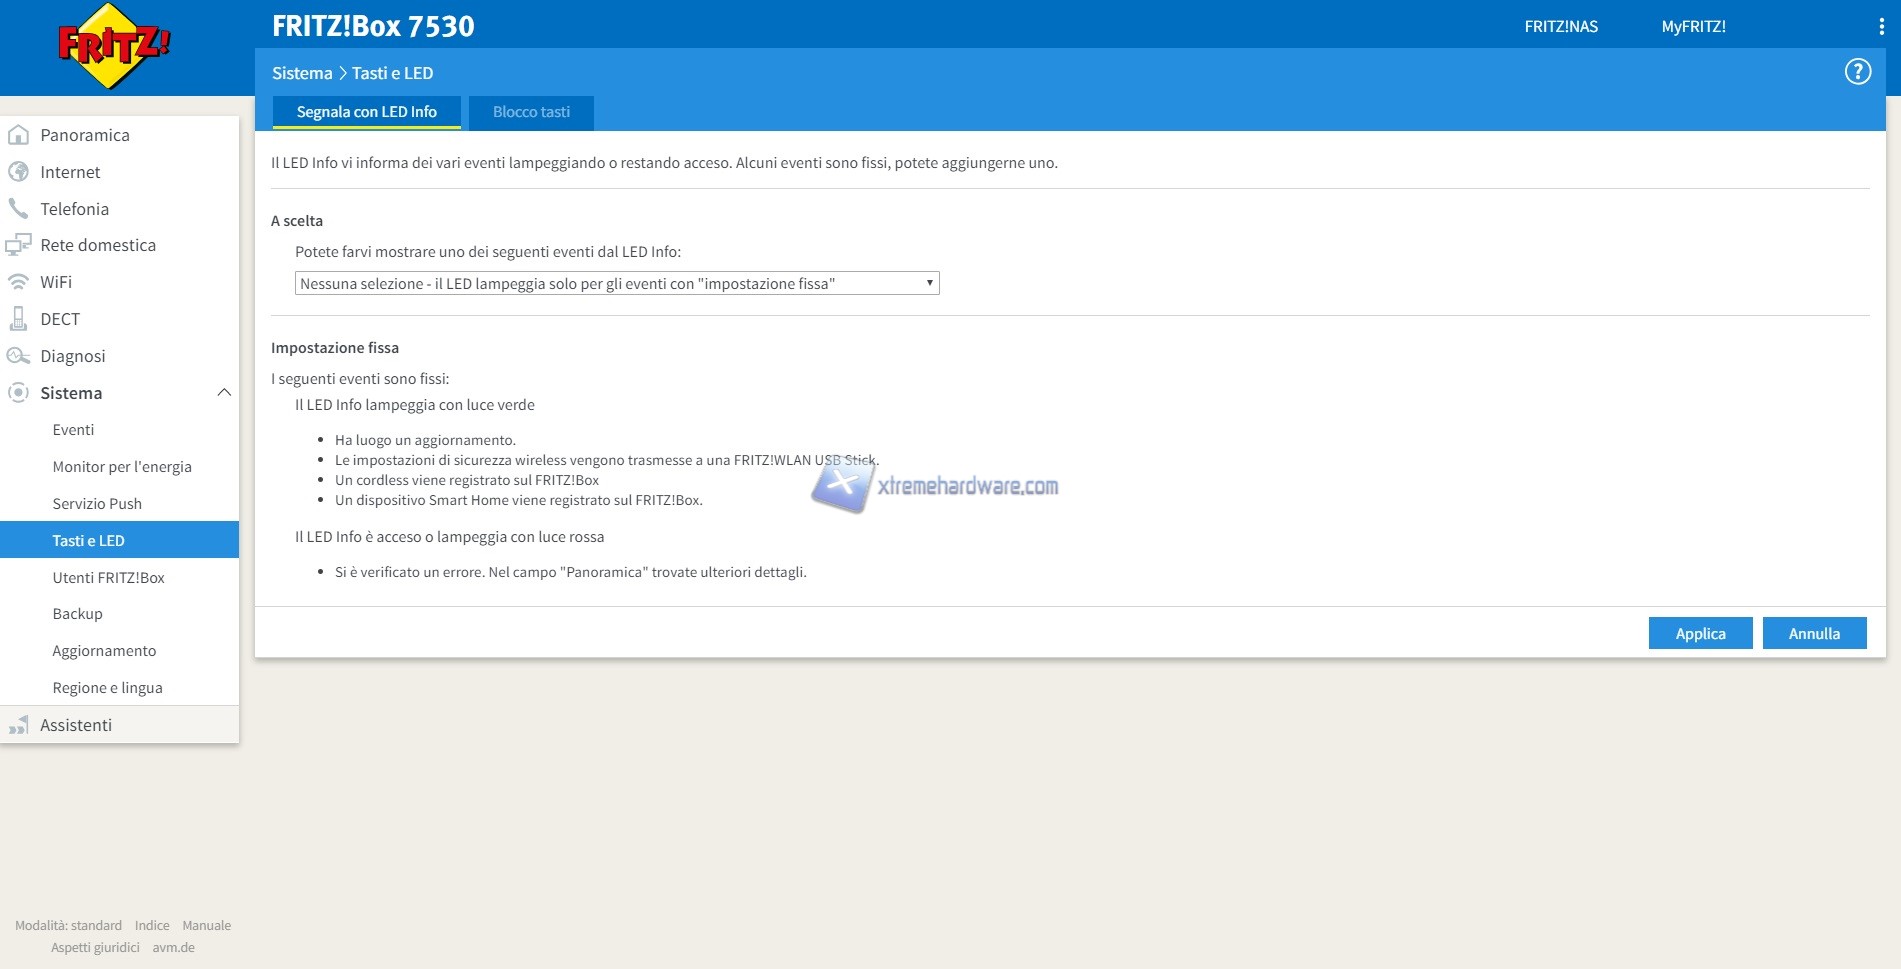The width and height of the screenshot is (1901, 969).
Task: Select the Segnala con LED Info tab
Action: [x=366, y=112]
